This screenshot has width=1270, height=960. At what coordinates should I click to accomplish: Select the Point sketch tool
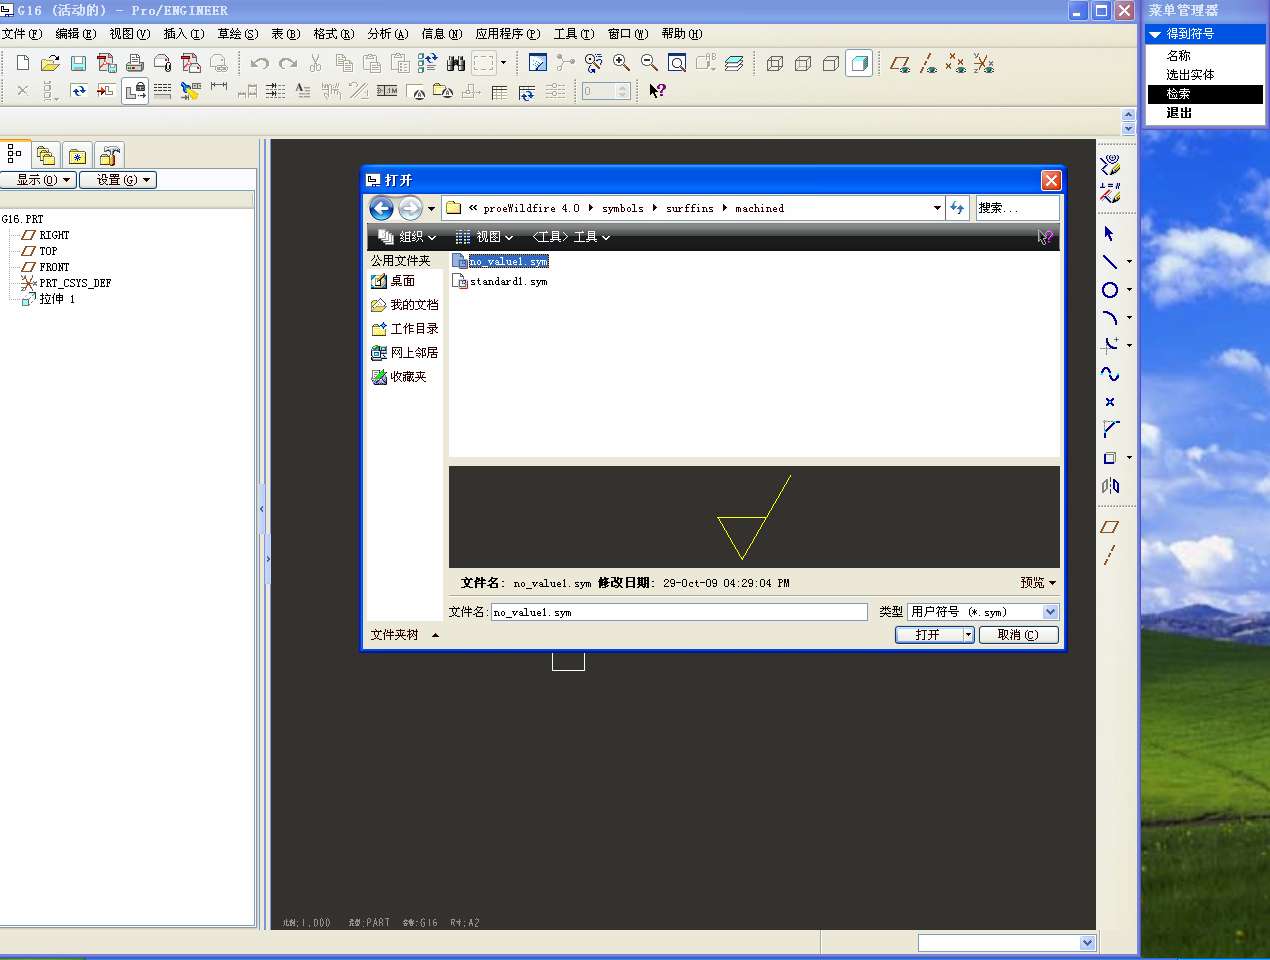1109,401
